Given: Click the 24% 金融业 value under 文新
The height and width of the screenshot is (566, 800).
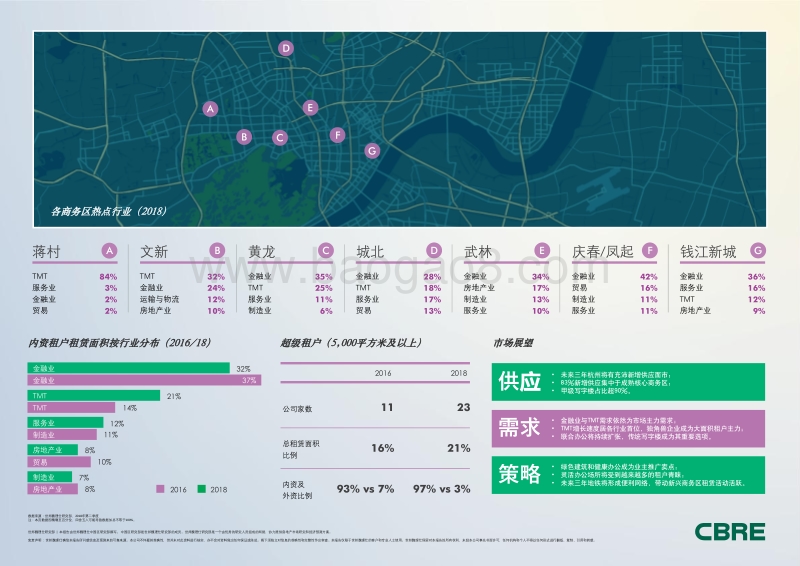Looking at the screenshot, I should click(x=216, y=288).
